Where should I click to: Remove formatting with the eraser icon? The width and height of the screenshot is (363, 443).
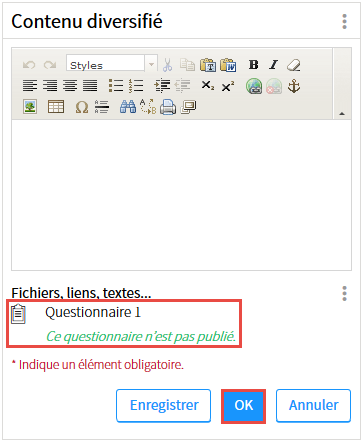pos(294,65)
